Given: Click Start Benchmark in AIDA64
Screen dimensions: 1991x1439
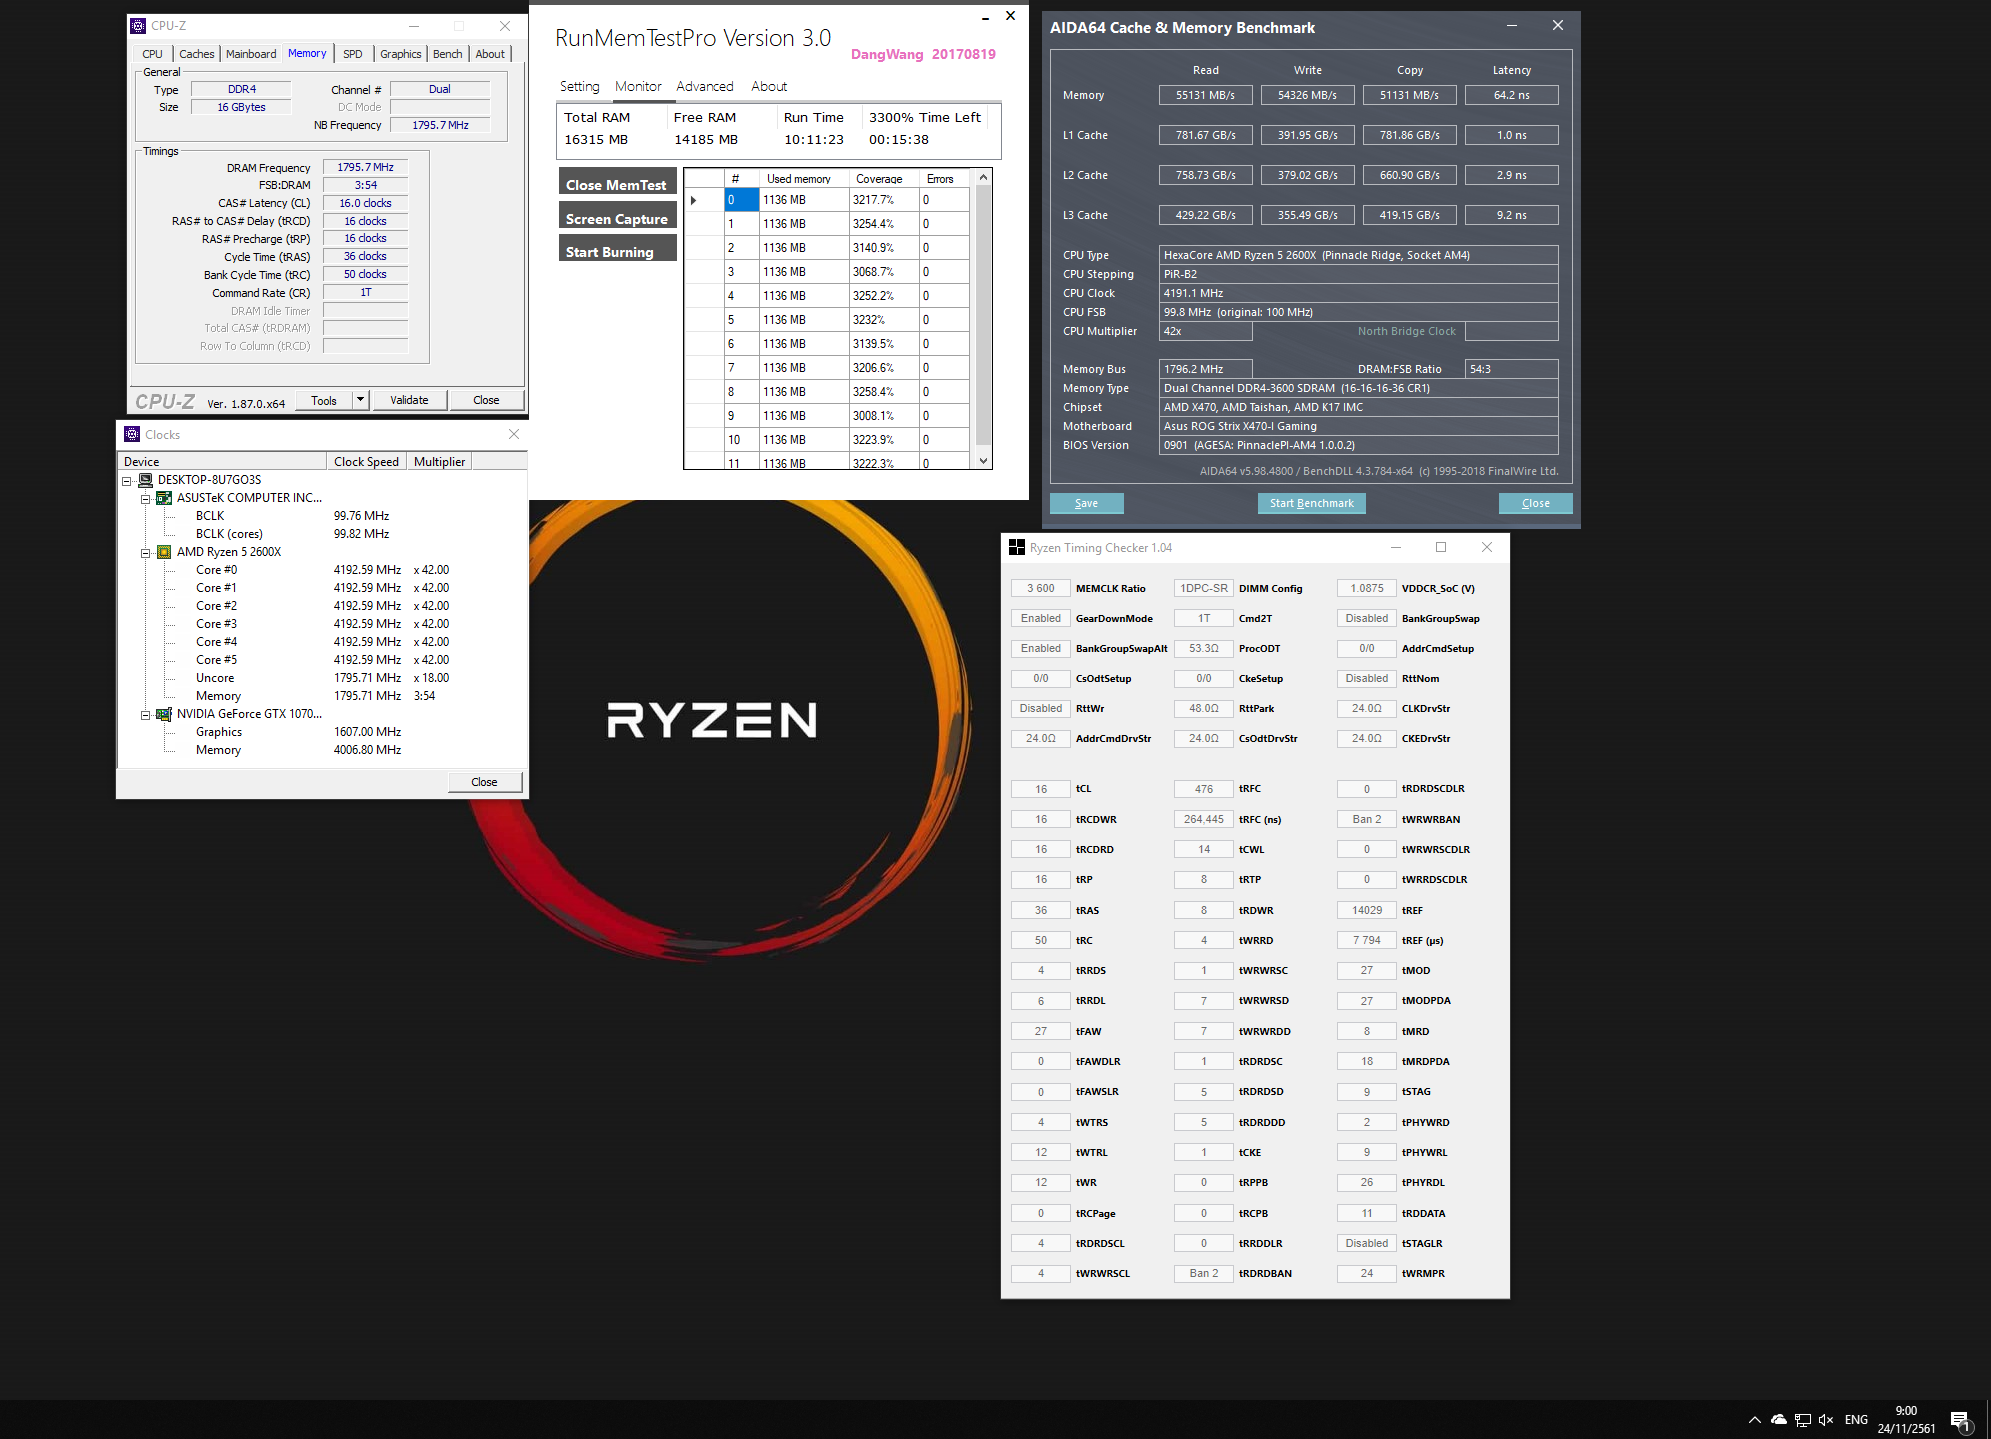Looking at the screenshot, I should coord(1311,503).
